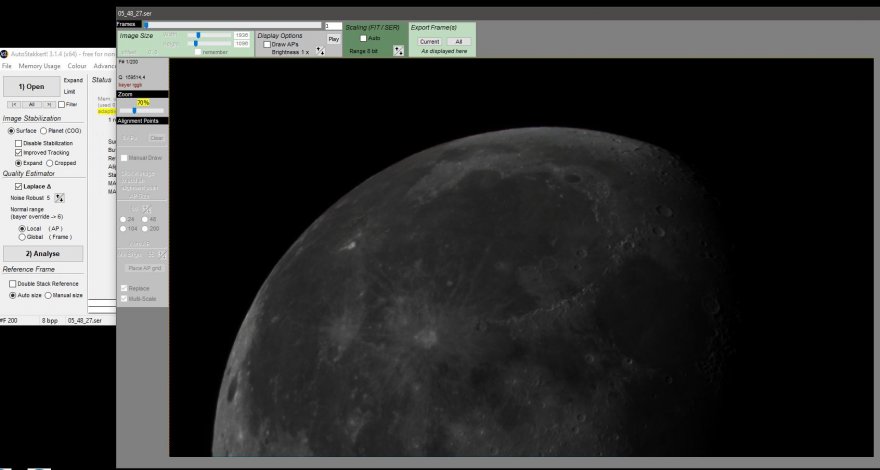Screen dimensions: 880x470
Task: Choose the Expand radio option
Action: pos(19,163)
